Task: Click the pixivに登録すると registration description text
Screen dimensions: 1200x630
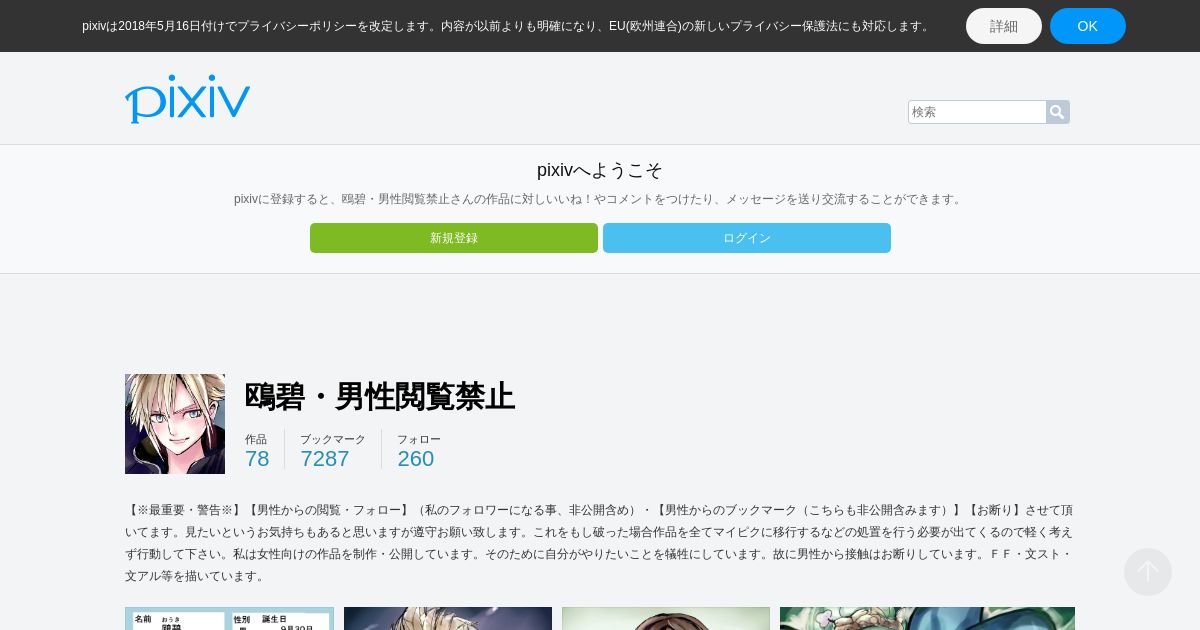Action: tap(600, 199)
